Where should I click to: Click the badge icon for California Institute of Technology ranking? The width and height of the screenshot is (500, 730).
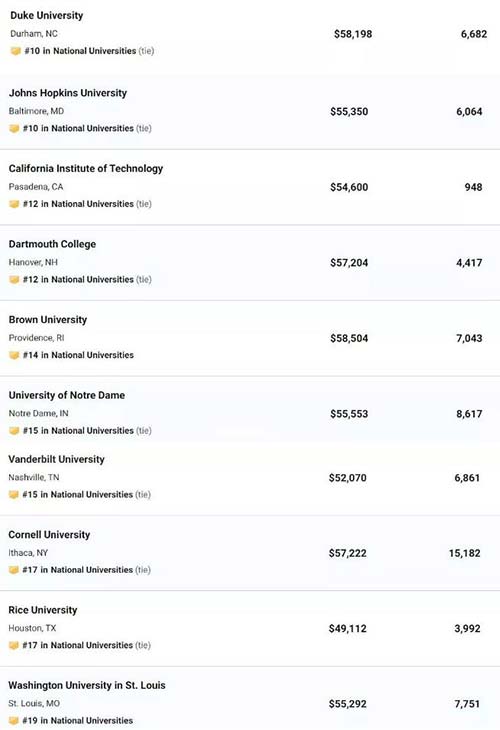14,204
